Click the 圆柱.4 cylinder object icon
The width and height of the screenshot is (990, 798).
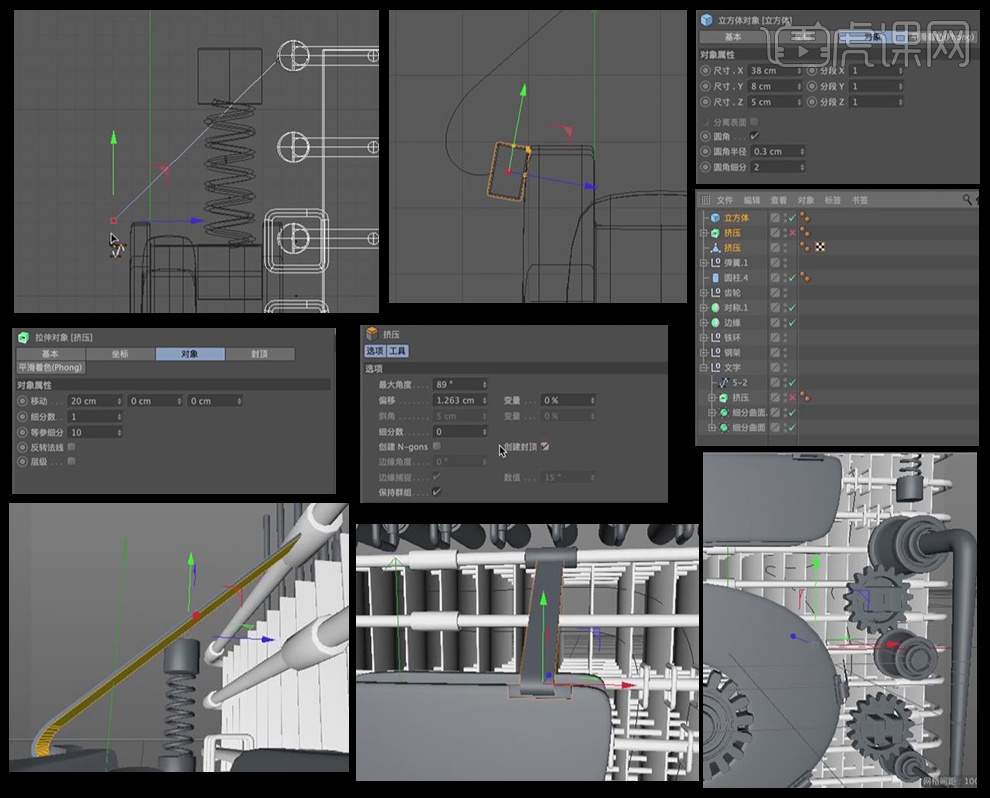point(715,277)
